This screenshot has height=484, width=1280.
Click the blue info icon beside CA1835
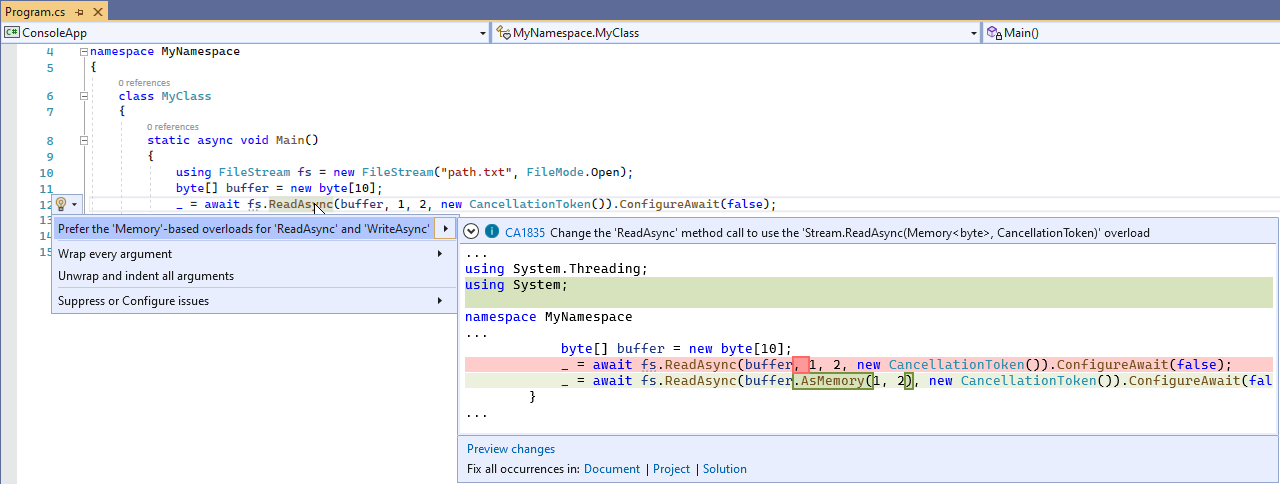491,232
